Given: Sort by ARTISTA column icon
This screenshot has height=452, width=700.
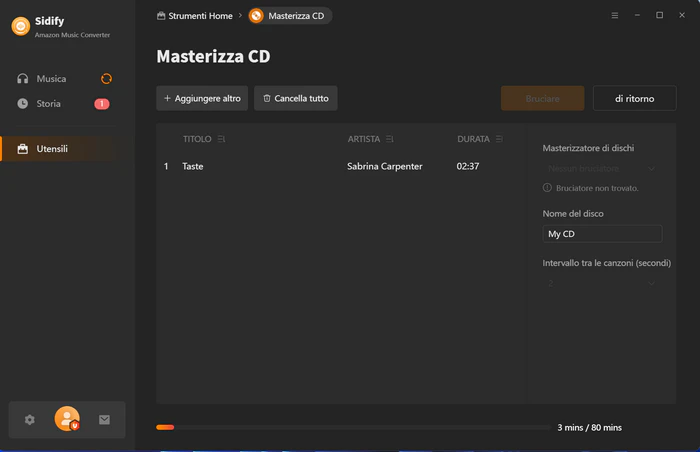Looking at the screenshot, I should (390, 139).
